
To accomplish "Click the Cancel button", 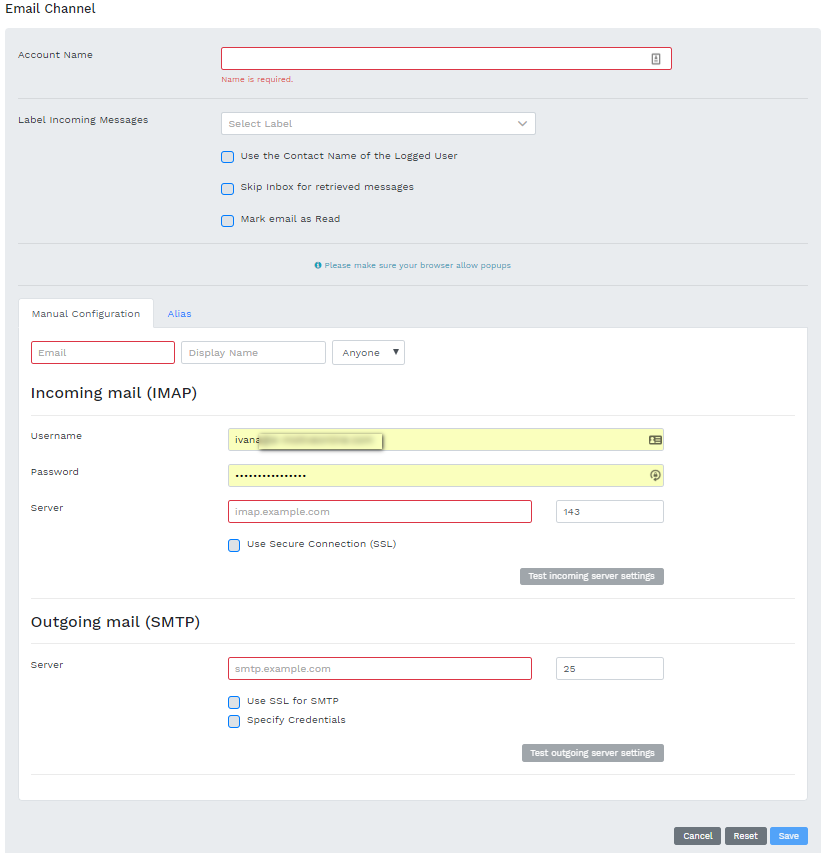I will pyautogui.click(x=697, y=836).
